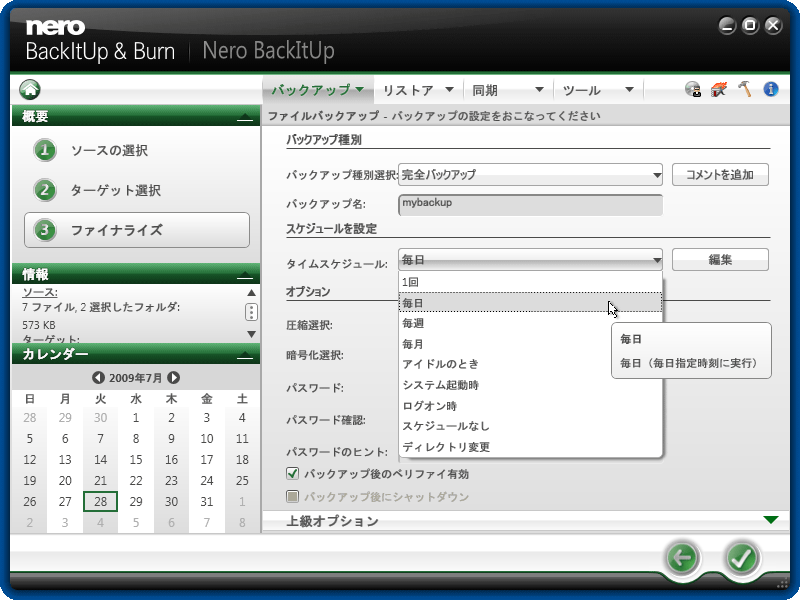Select July 15 in the calendar

coord(136,460)
